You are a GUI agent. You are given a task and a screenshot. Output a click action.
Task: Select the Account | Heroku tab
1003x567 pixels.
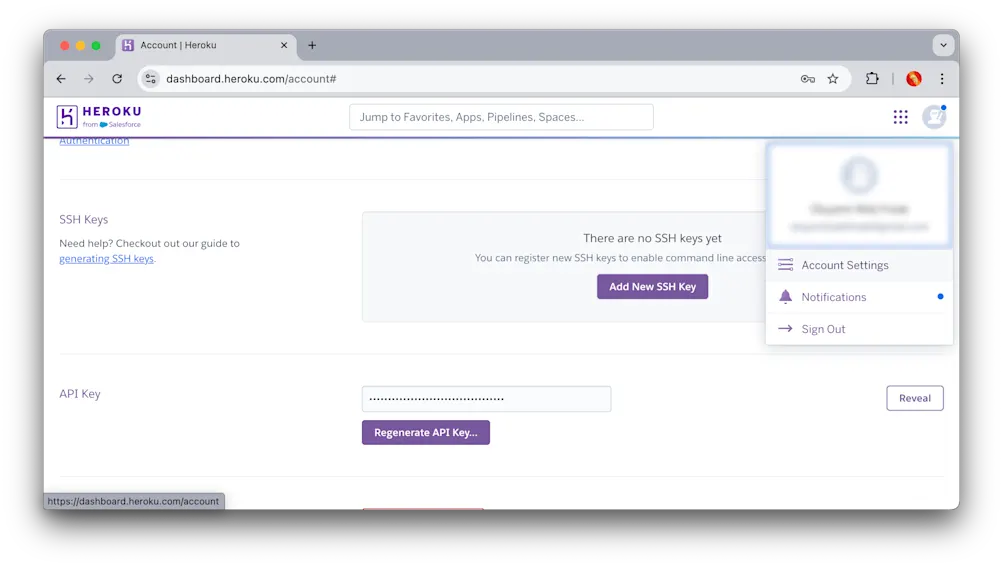(x=206, y=45)
